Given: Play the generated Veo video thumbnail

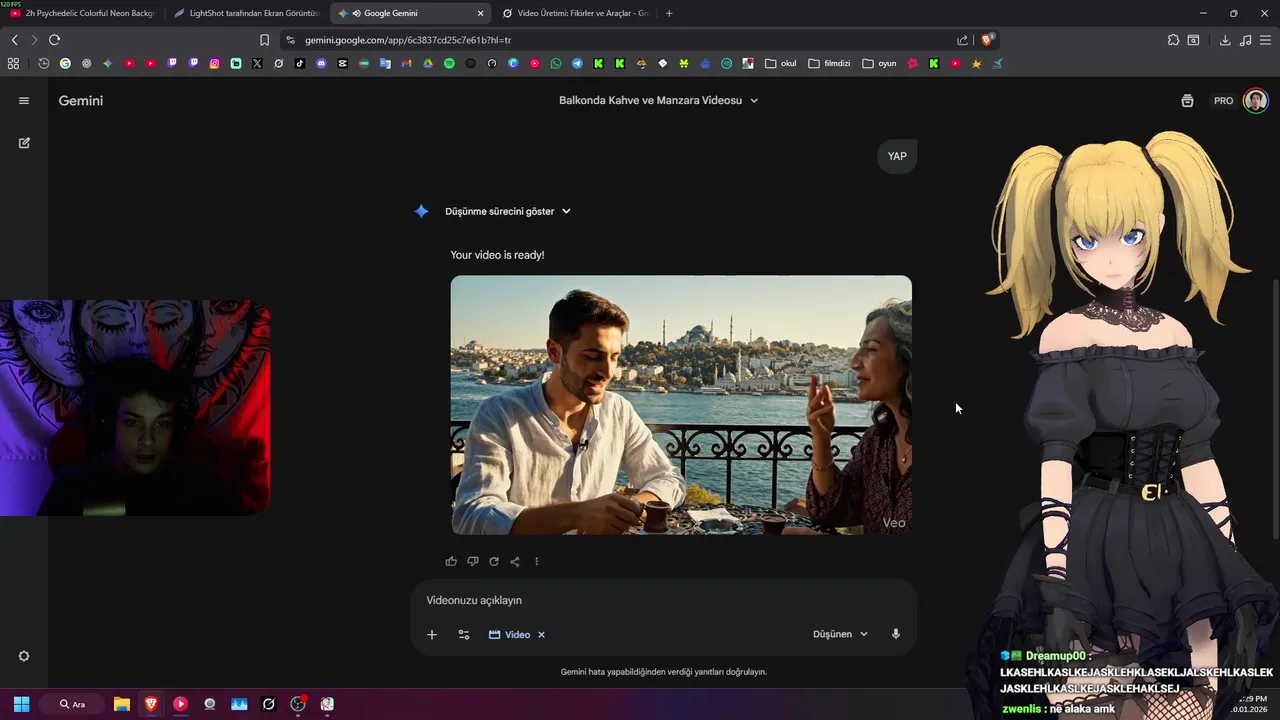Looking at the screenshot, I should pyautogui.click(x=681, y=405).
